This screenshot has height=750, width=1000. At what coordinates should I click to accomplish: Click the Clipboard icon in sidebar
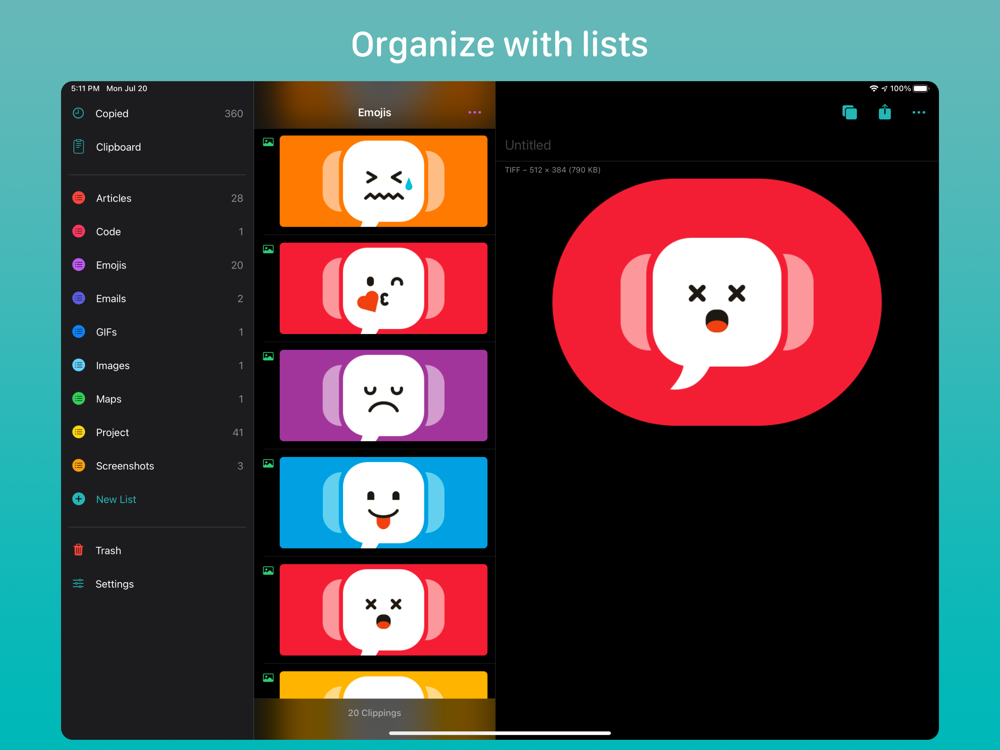[78, 147]
